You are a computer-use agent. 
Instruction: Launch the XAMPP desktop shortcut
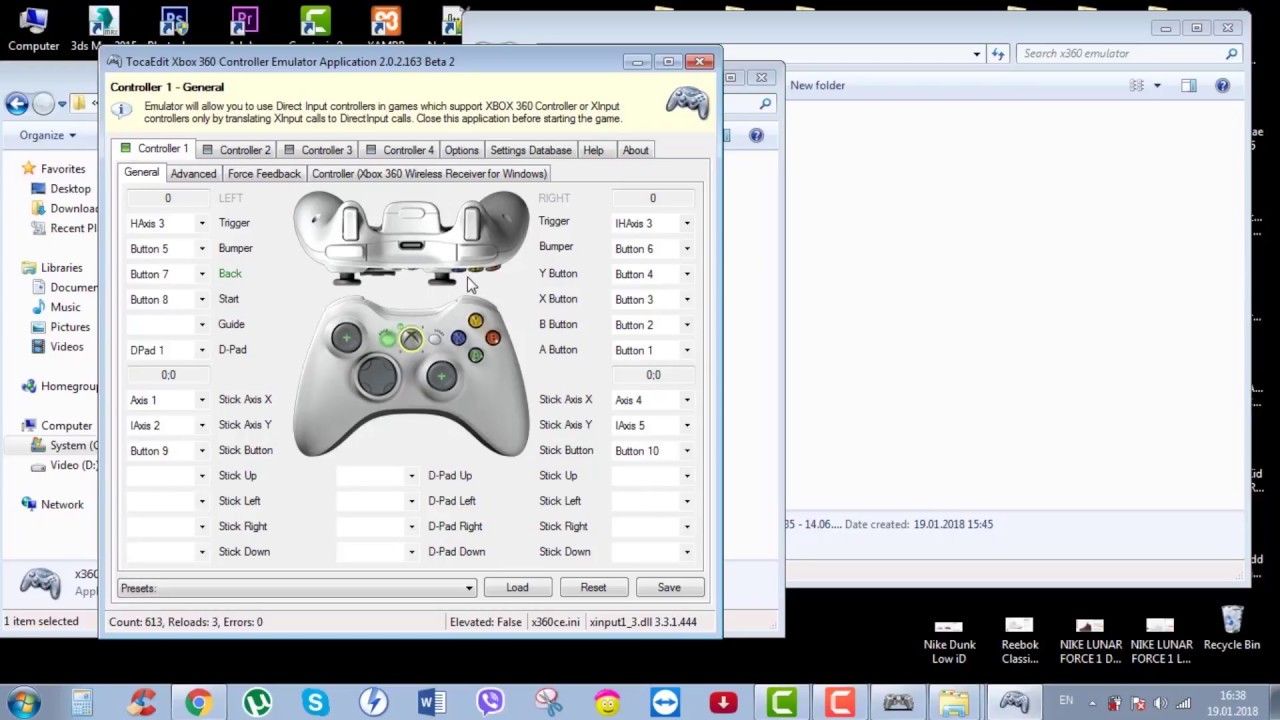click(x=385, y=28)
